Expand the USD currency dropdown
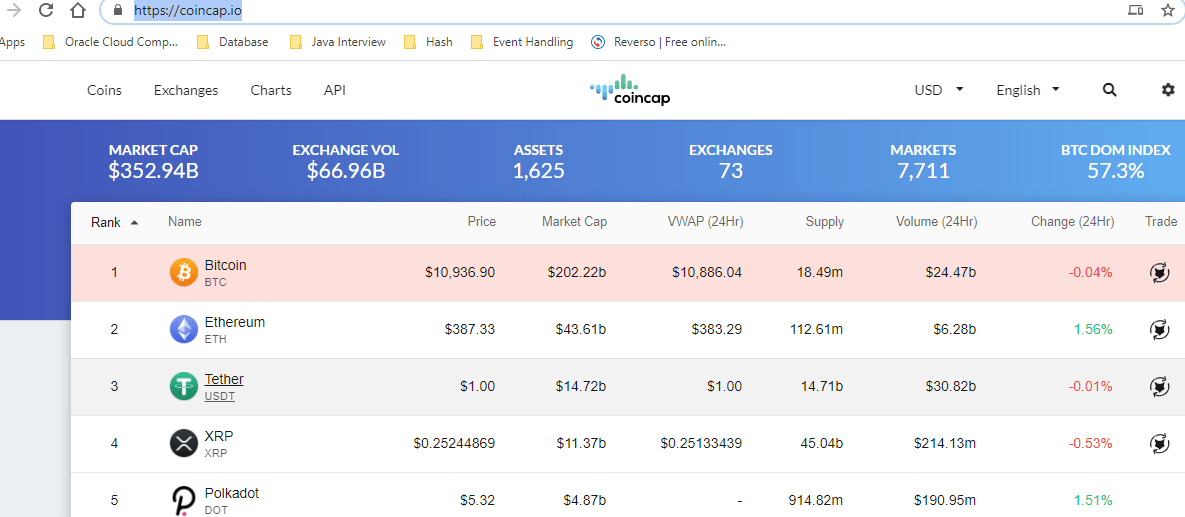The width and height of the screenshot is (1185, 517). point(939,90)
